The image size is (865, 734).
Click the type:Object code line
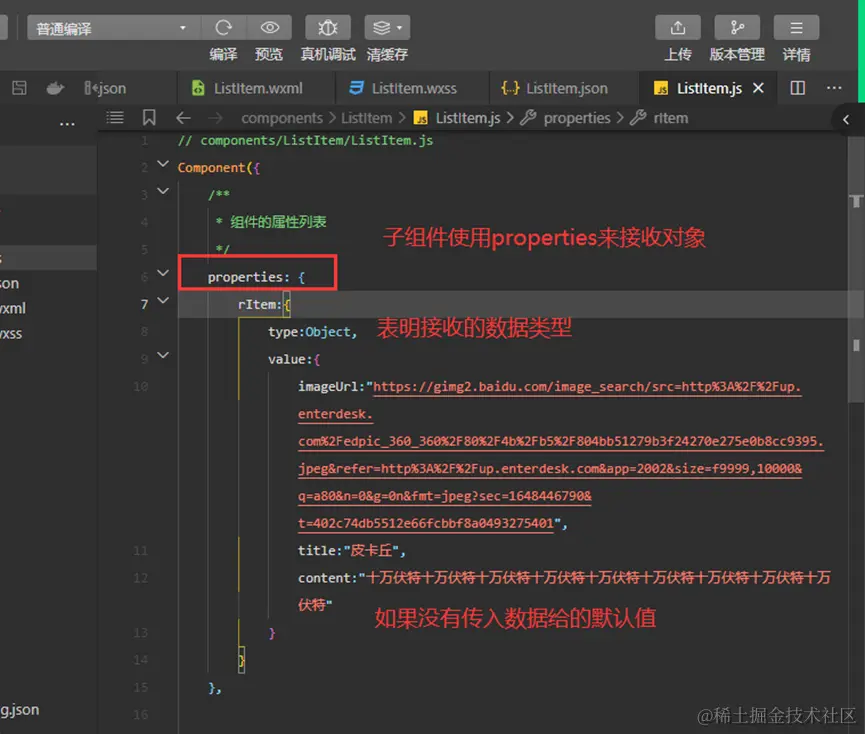point(313,332)
